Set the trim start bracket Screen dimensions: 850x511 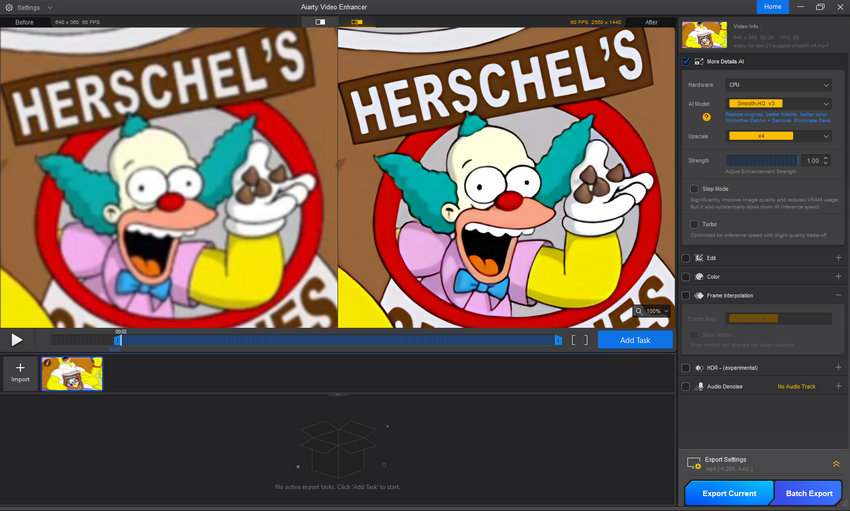pos(574,340)
